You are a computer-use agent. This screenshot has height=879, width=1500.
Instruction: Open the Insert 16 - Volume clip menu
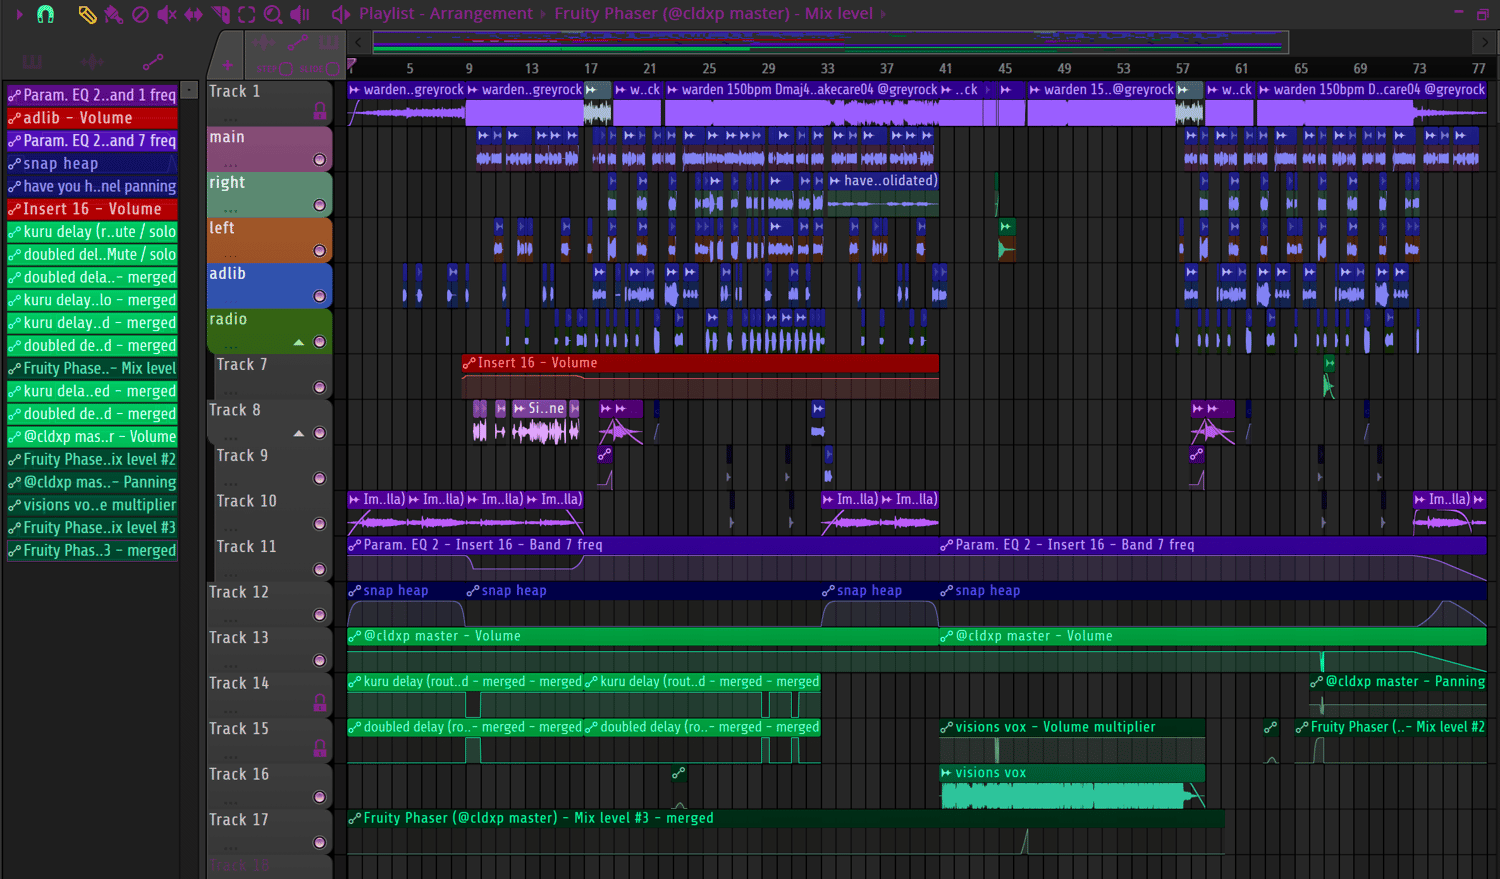[x=468, y=363]
